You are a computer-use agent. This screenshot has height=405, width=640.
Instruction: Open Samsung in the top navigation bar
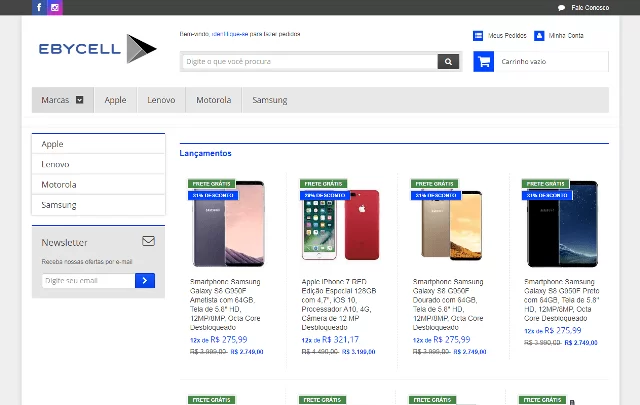(269, 100)
